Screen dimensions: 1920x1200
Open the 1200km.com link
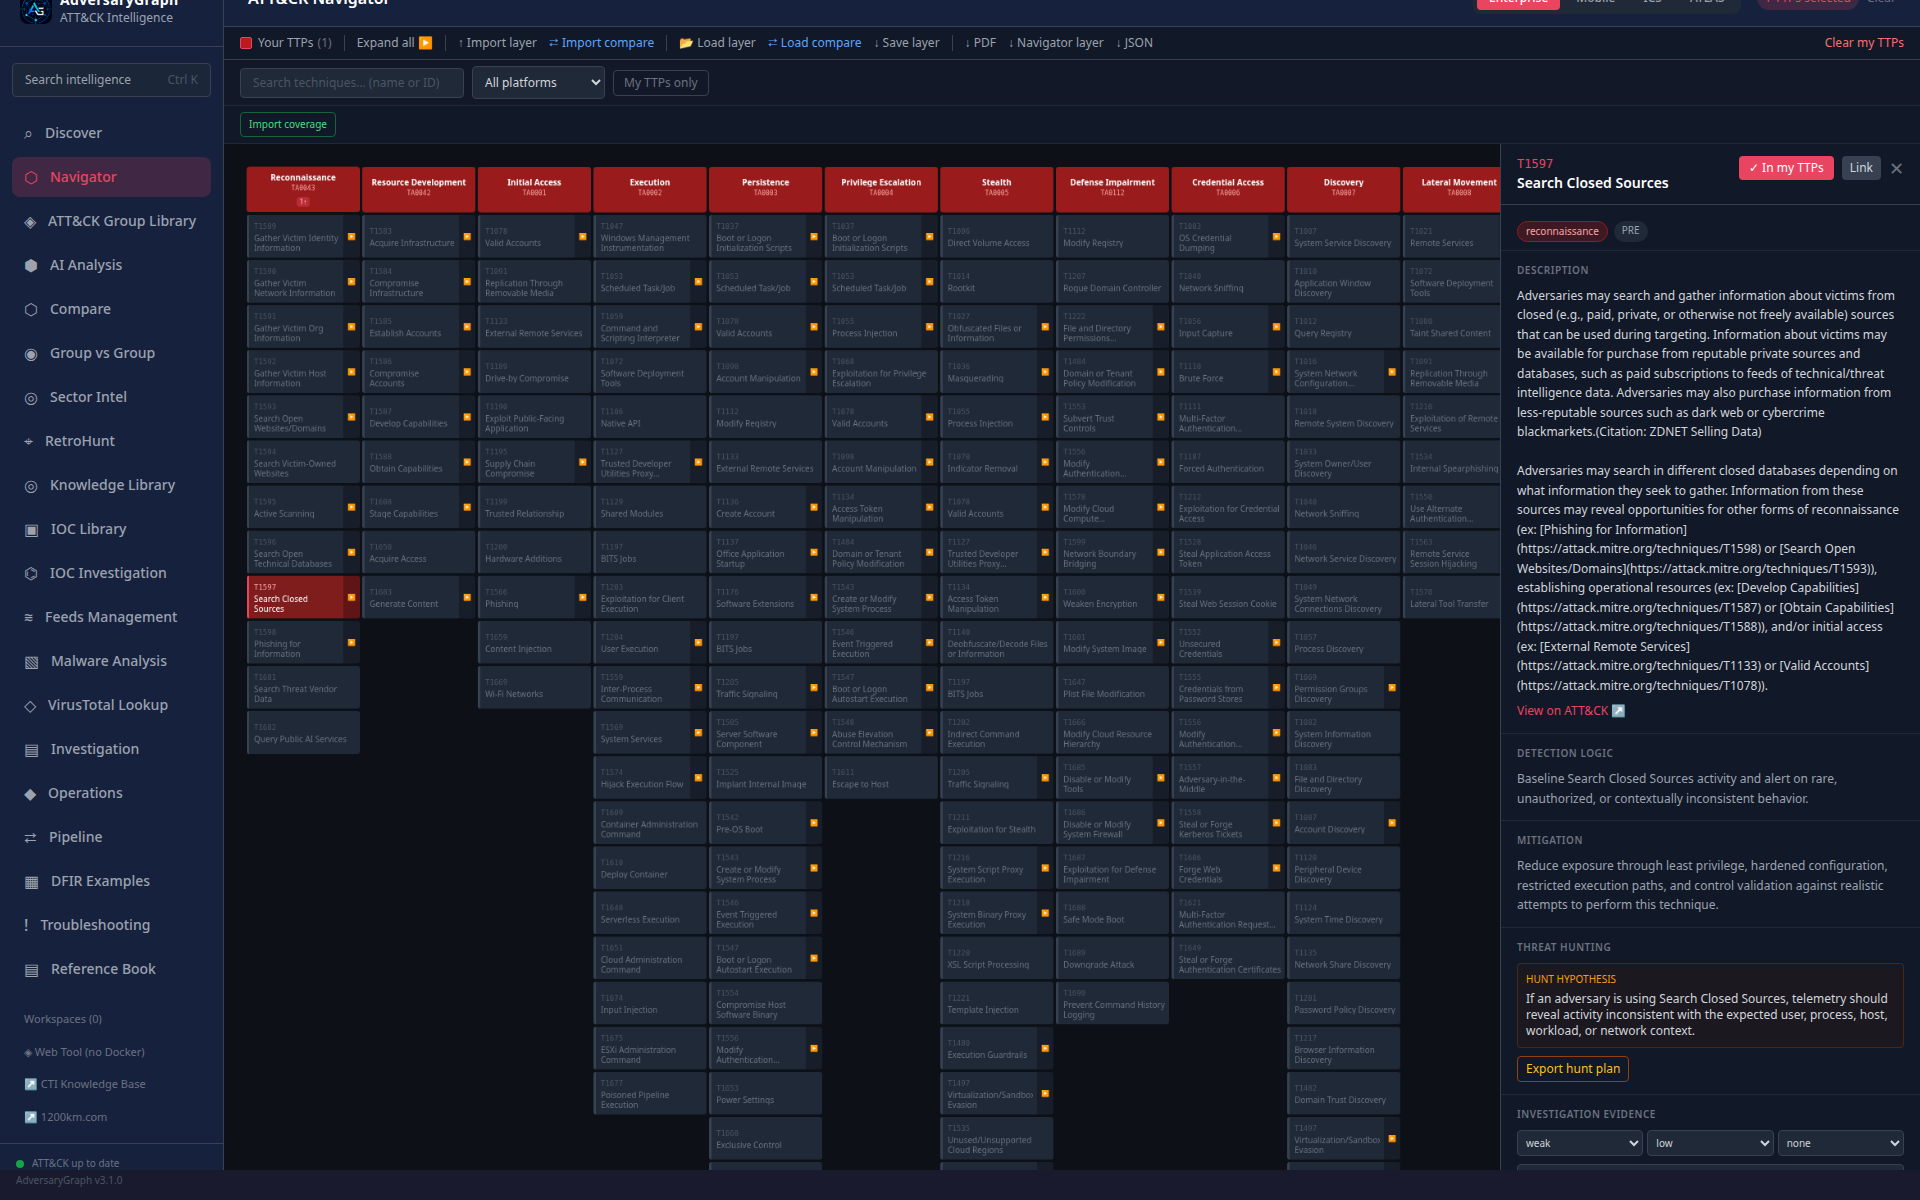click(x=66, y=1118)
